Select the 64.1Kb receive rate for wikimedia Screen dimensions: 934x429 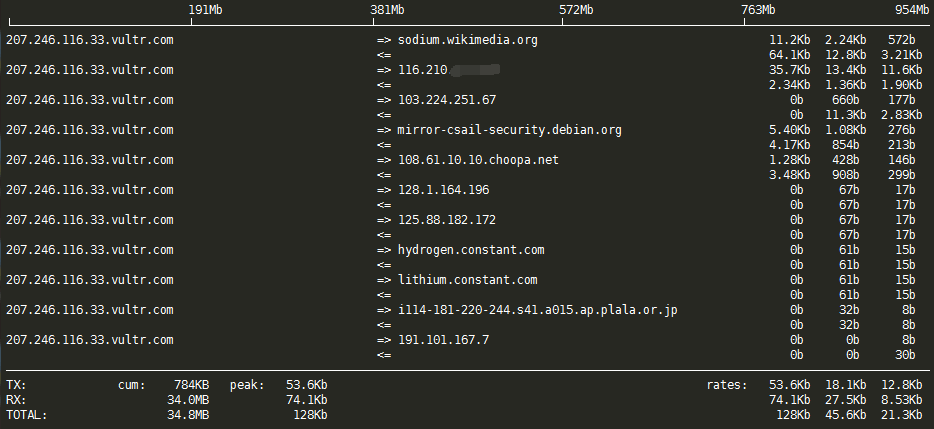click(x=789, y=55)
